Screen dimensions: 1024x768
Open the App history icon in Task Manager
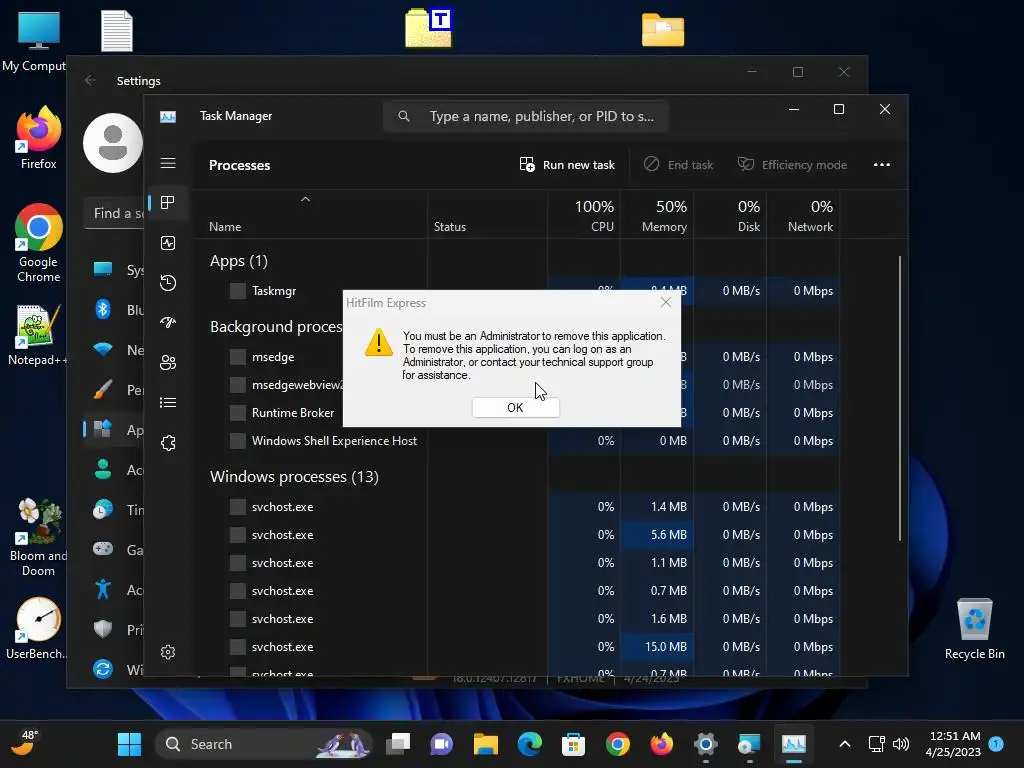pos(168,283)
